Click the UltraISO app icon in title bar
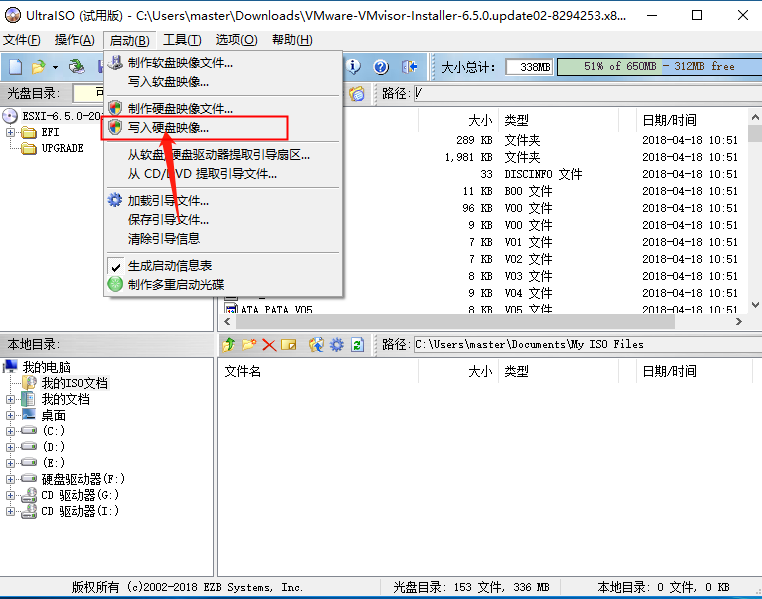The height and width of the screenshot is (599, 762). (x=13, y=15)
